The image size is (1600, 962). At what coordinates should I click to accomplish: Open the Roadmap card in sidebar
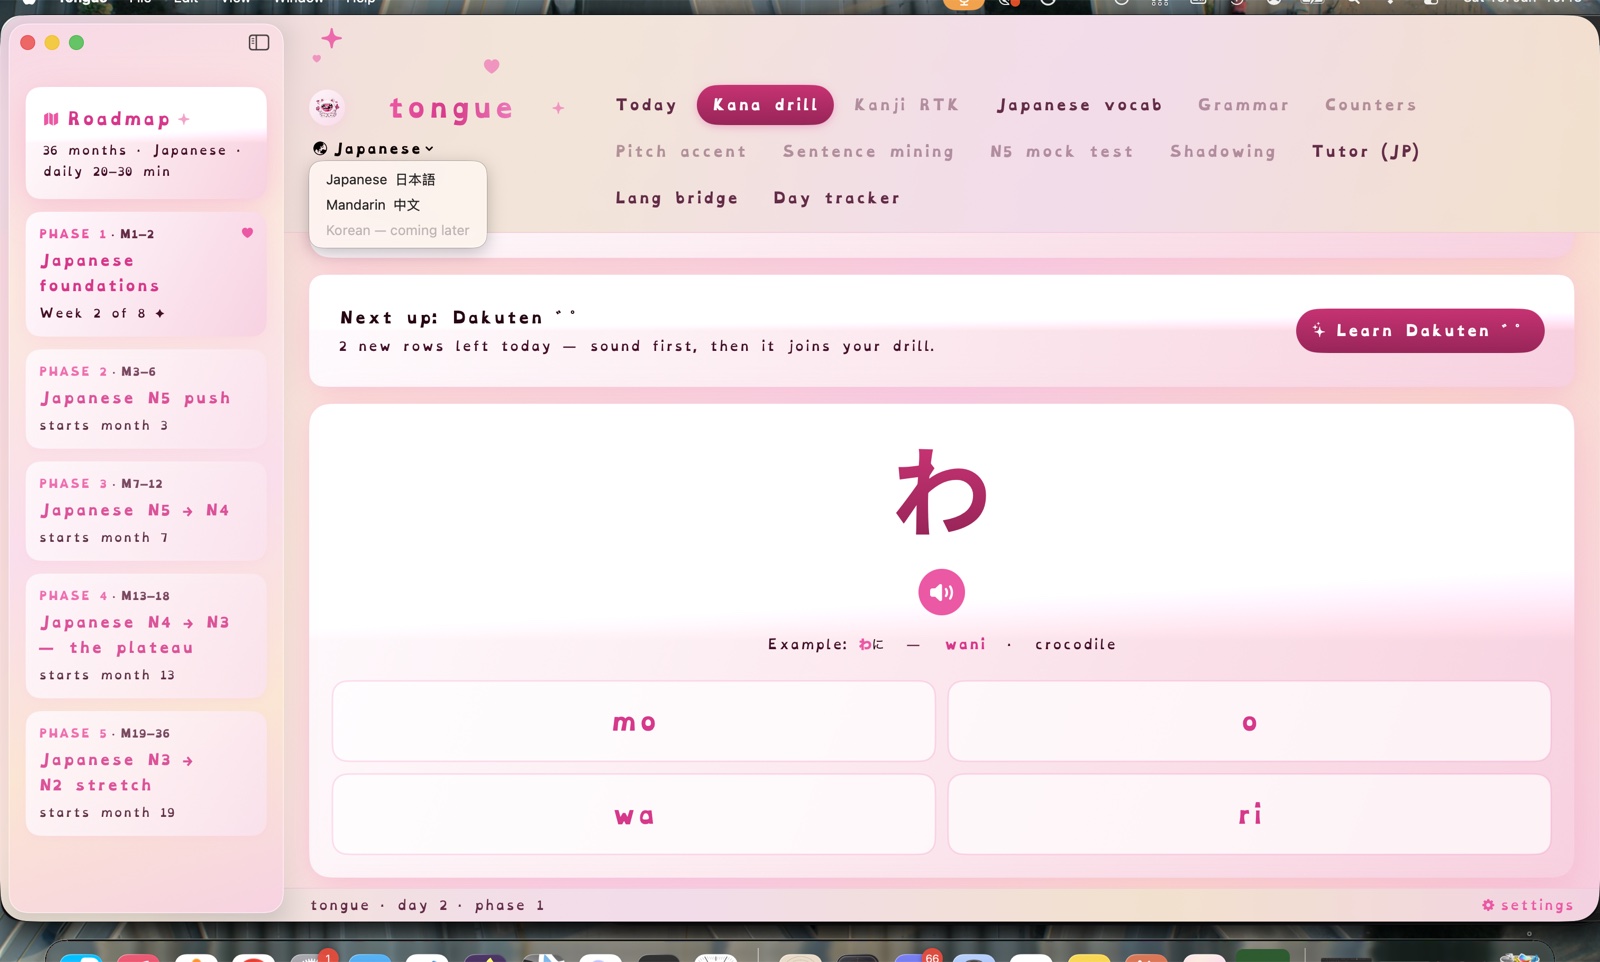tap(146, 143)
